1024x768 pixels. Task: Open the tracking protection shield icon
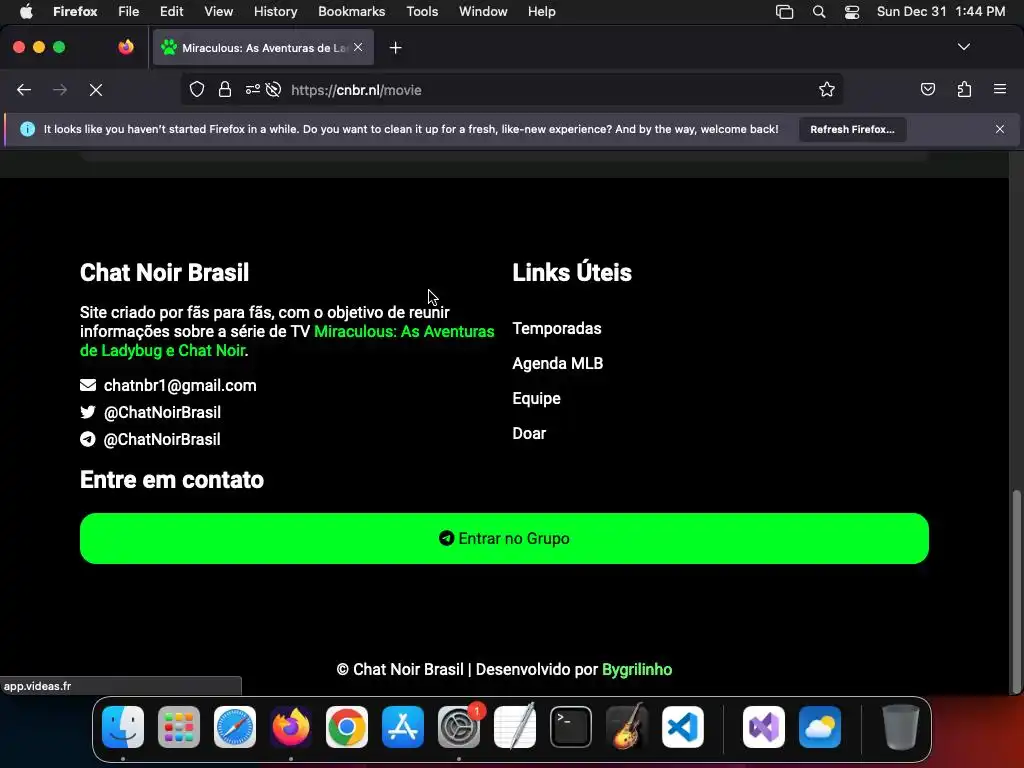pyautogui.click(x=197, y=89)
